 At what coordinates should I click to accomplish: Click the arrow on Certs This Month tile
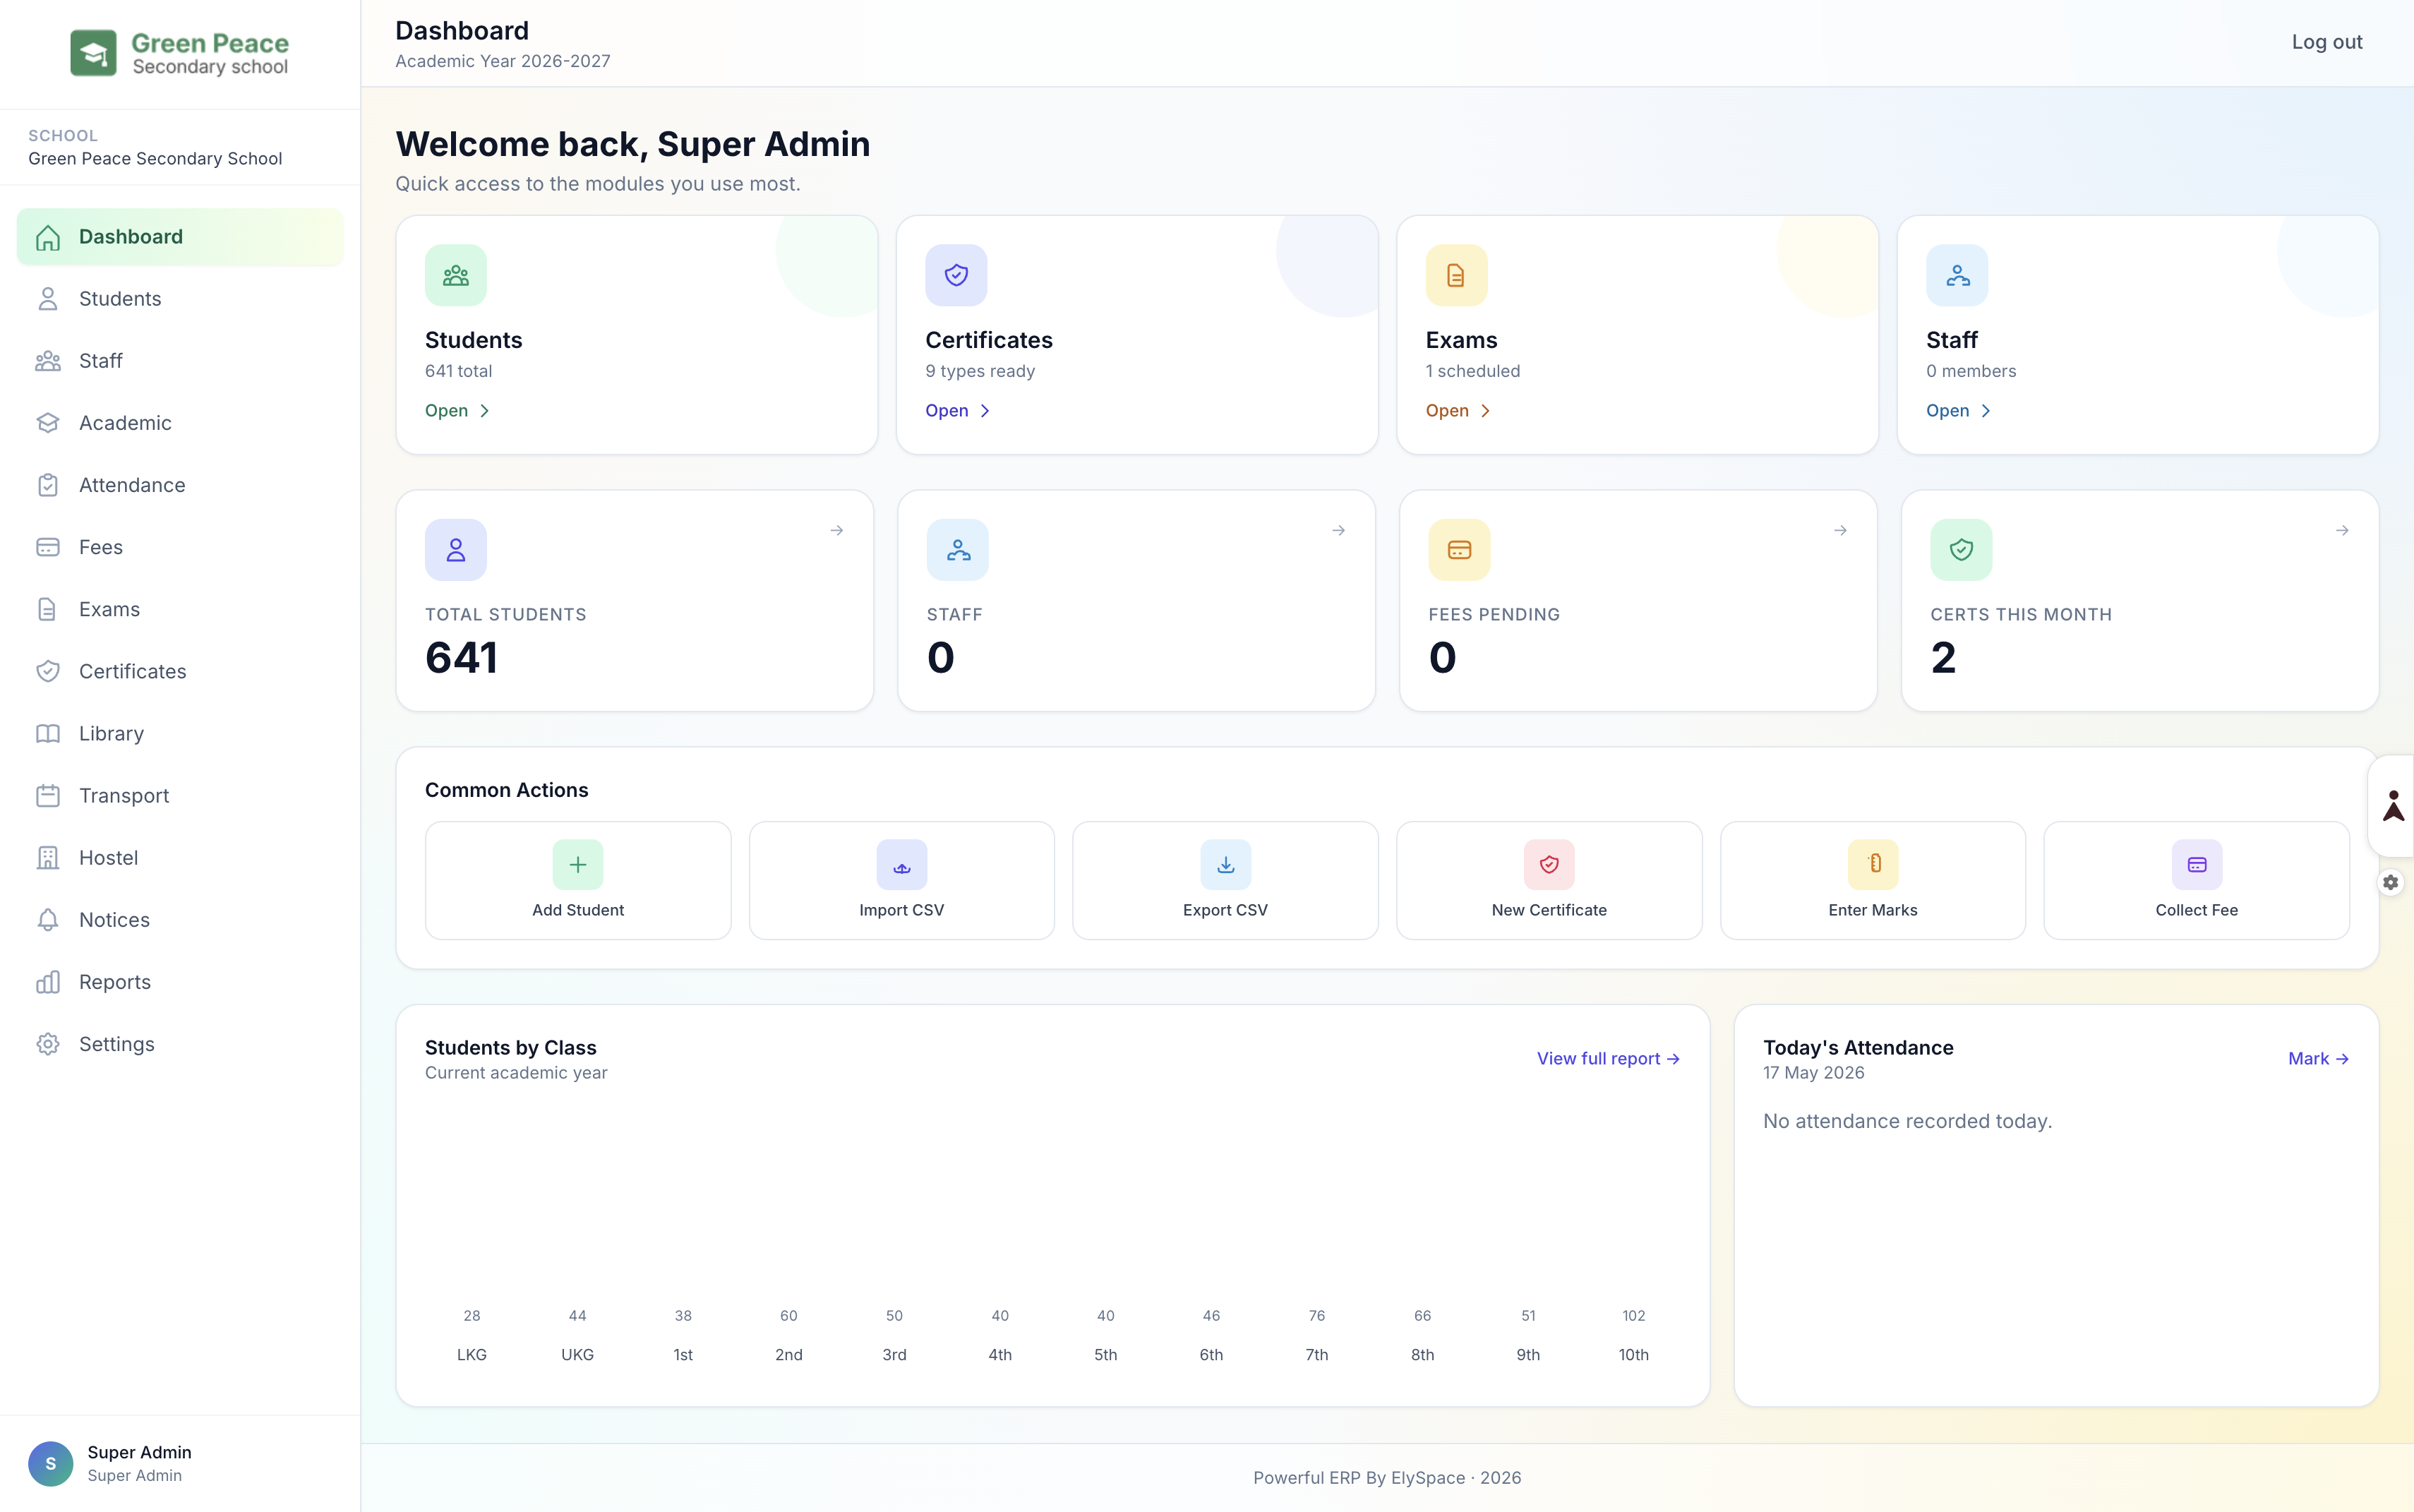tap(2342, 530)
